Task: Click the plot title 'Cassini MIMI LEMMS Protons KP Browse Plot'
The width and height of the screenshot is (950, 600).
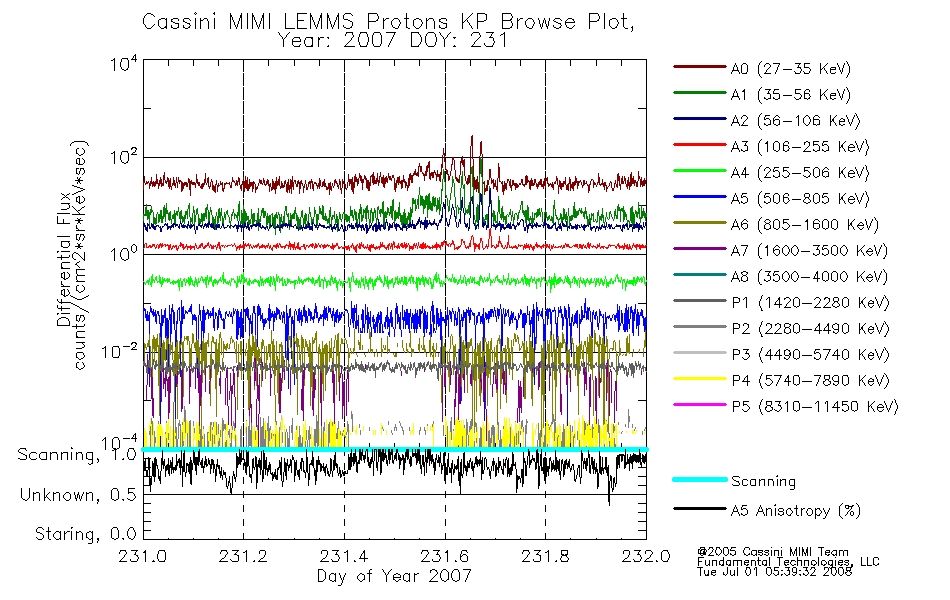Action: 388,22
